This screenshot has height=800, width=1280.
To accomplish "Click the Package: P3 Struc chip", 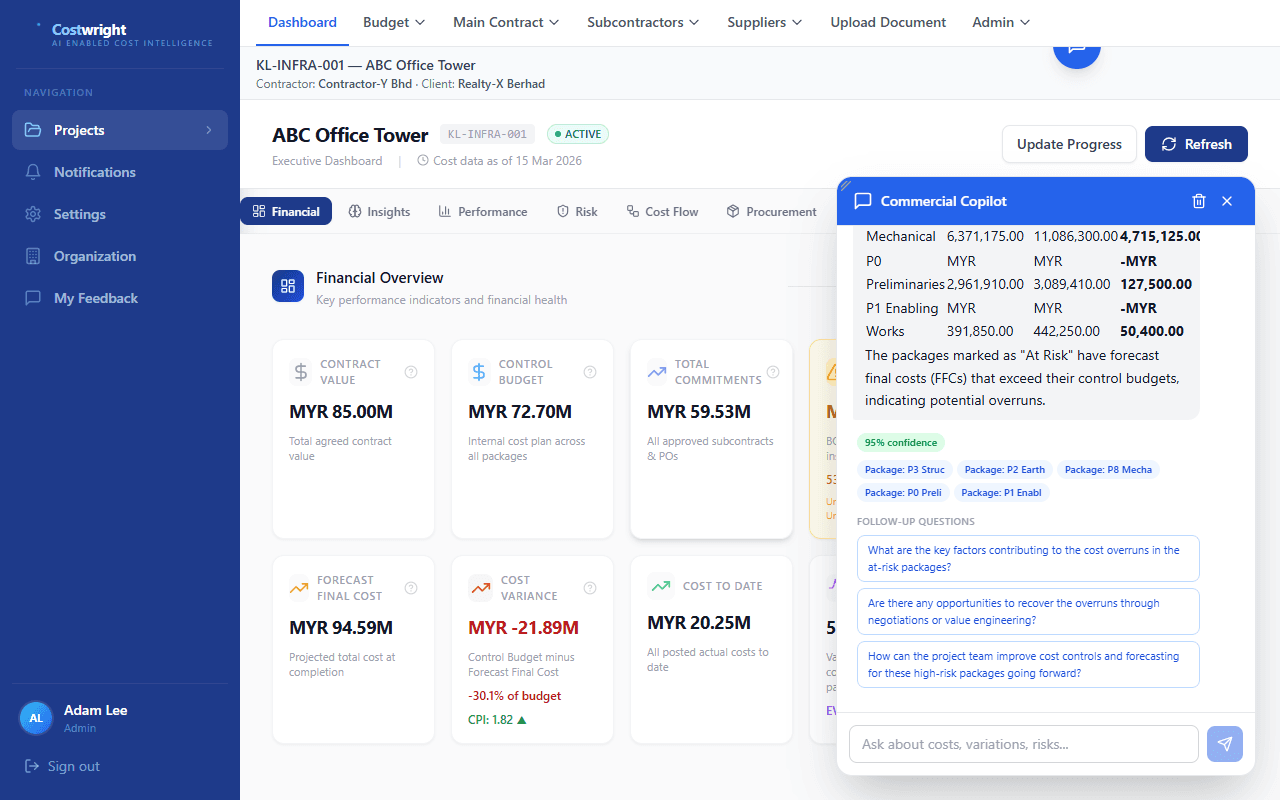I will click(x=905, y=469).
